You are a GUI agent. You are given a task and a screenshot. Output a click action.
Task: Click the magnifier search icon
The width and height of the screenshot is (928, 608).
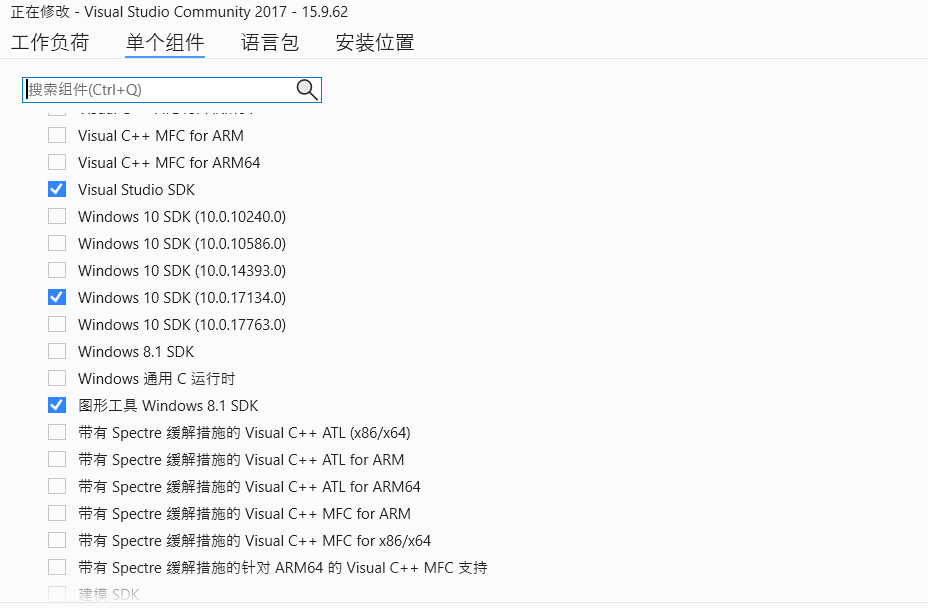(x=306, y=89)
